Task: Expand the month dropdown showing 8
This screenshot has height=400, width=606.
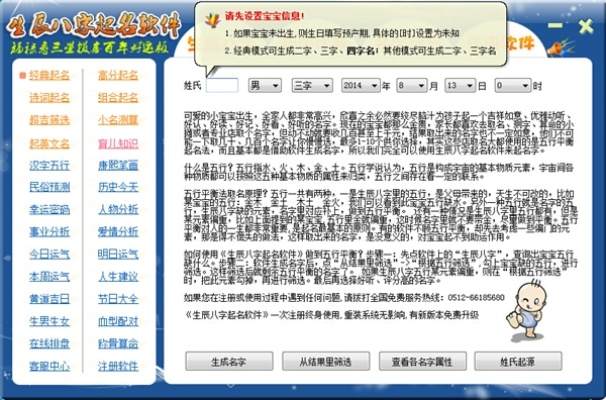Action: coord(412,85)
